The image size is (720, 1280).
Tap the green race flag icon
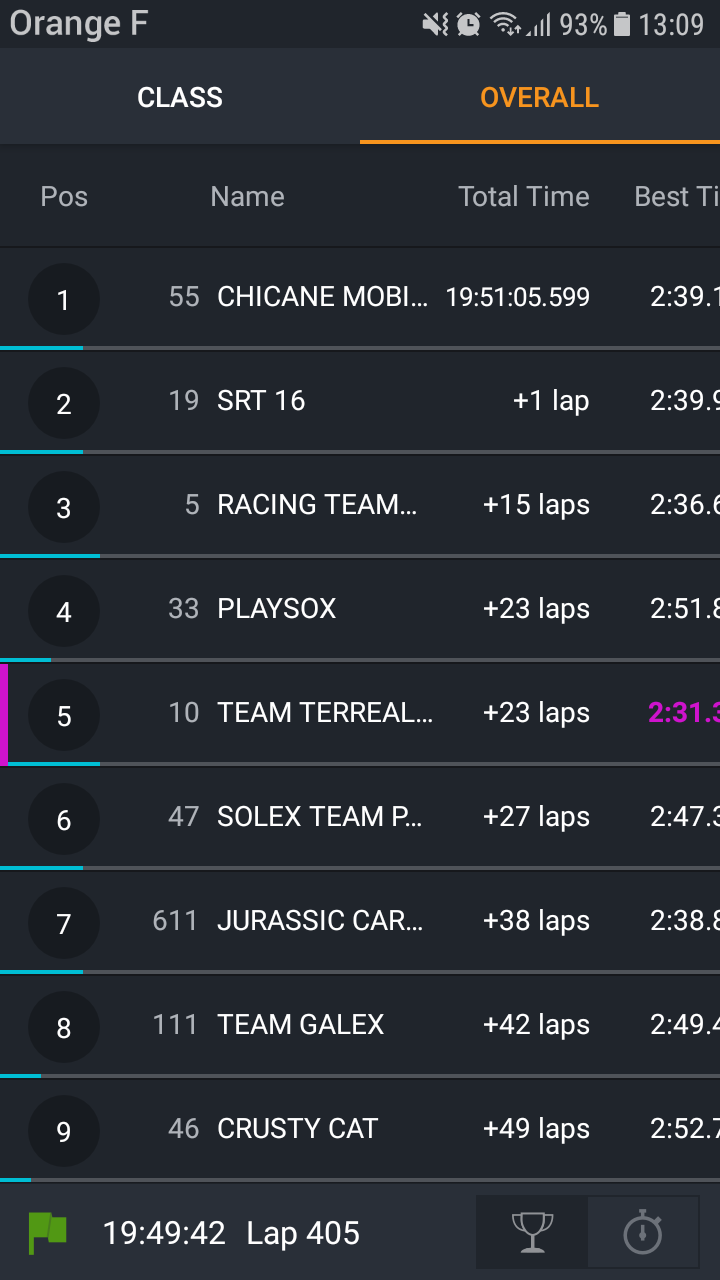click(47, 1233)
